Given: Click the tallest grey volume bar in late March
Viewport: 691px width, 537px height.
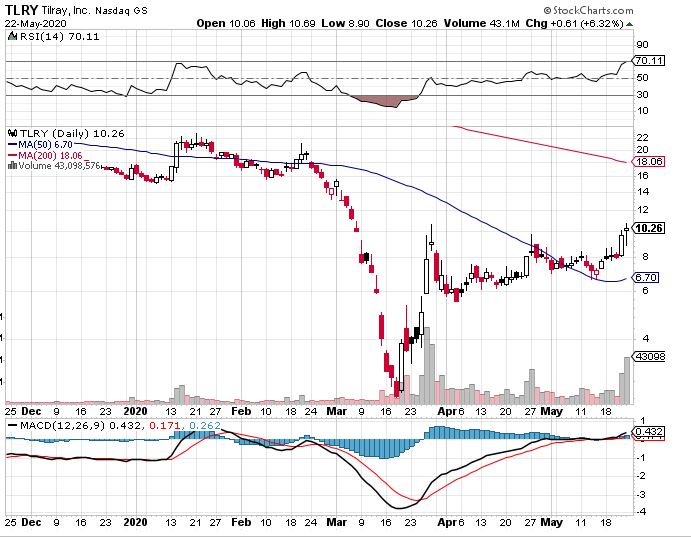Looking at the screenshot, I should pyautogui.click(x=427, y=366).
